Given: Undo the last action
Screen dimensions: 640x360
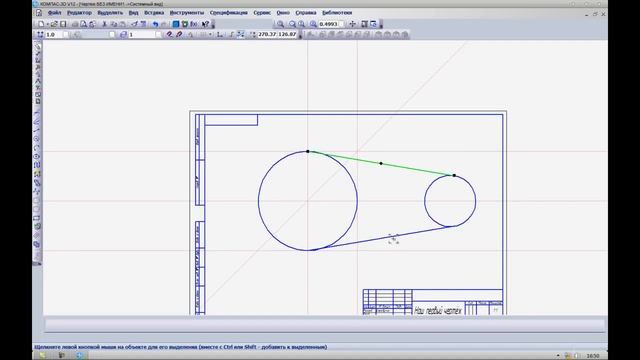Looking at the screenshot, I should [x=155, y=24].
